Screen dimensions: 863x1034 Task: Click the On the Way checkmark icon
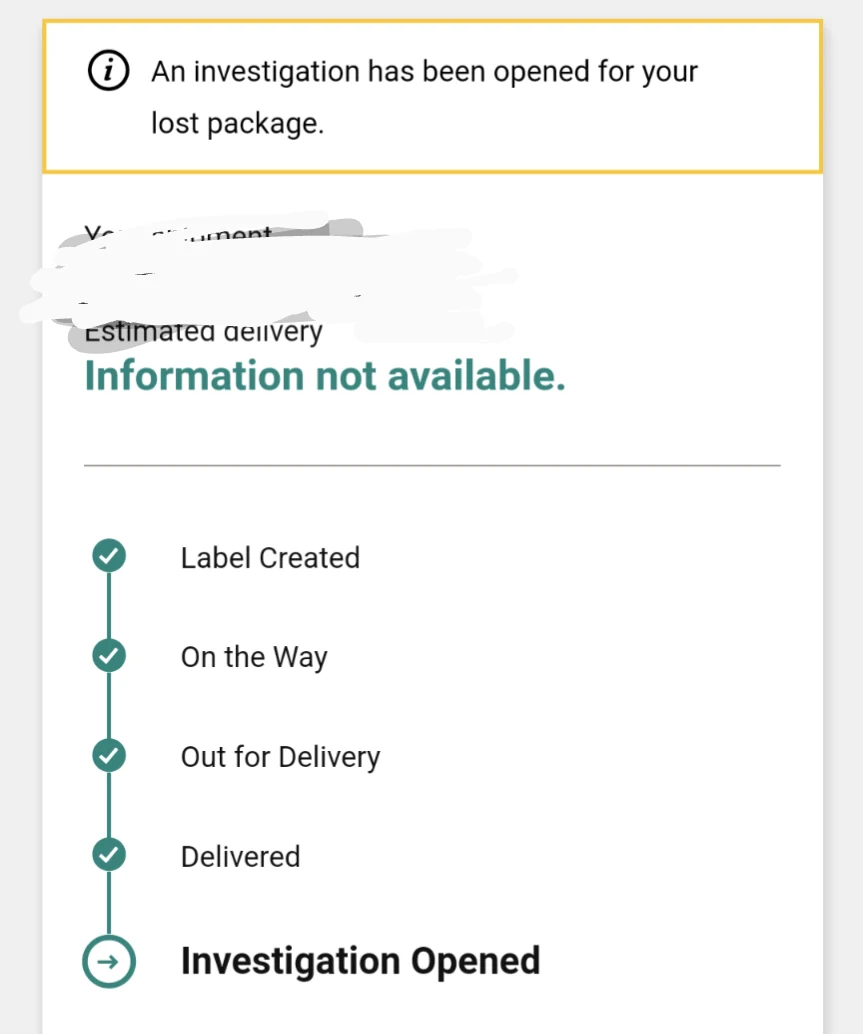(x=108, y=655)
